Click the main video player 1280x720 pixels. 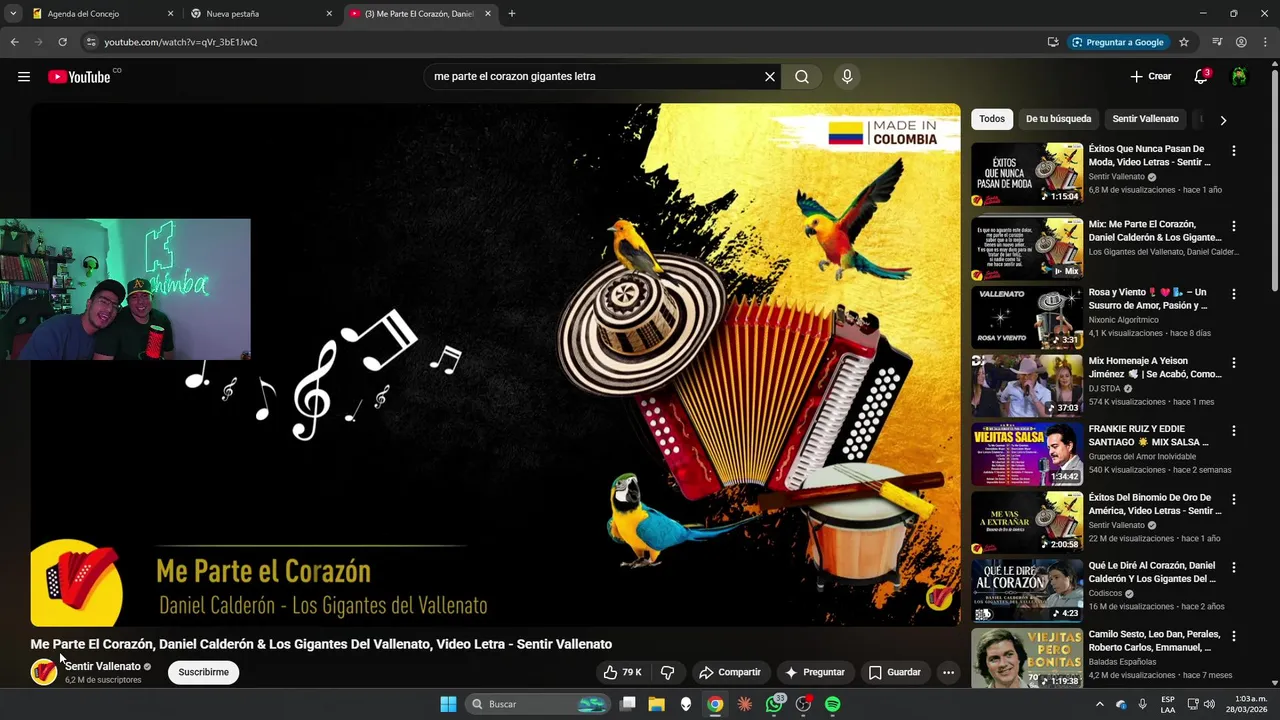tap(495, 365)
